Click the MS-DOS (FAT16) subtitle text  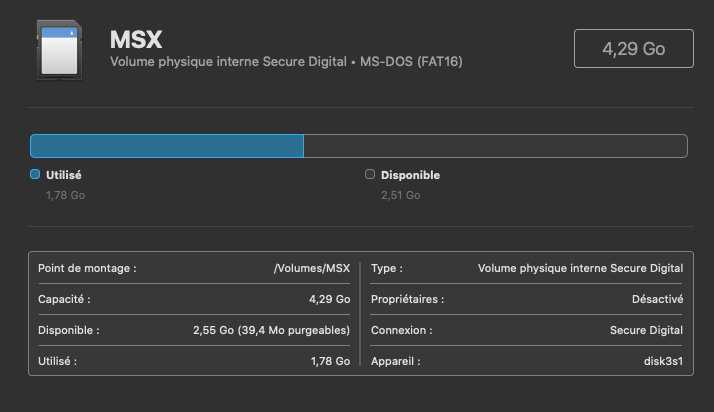click(411, 61)
